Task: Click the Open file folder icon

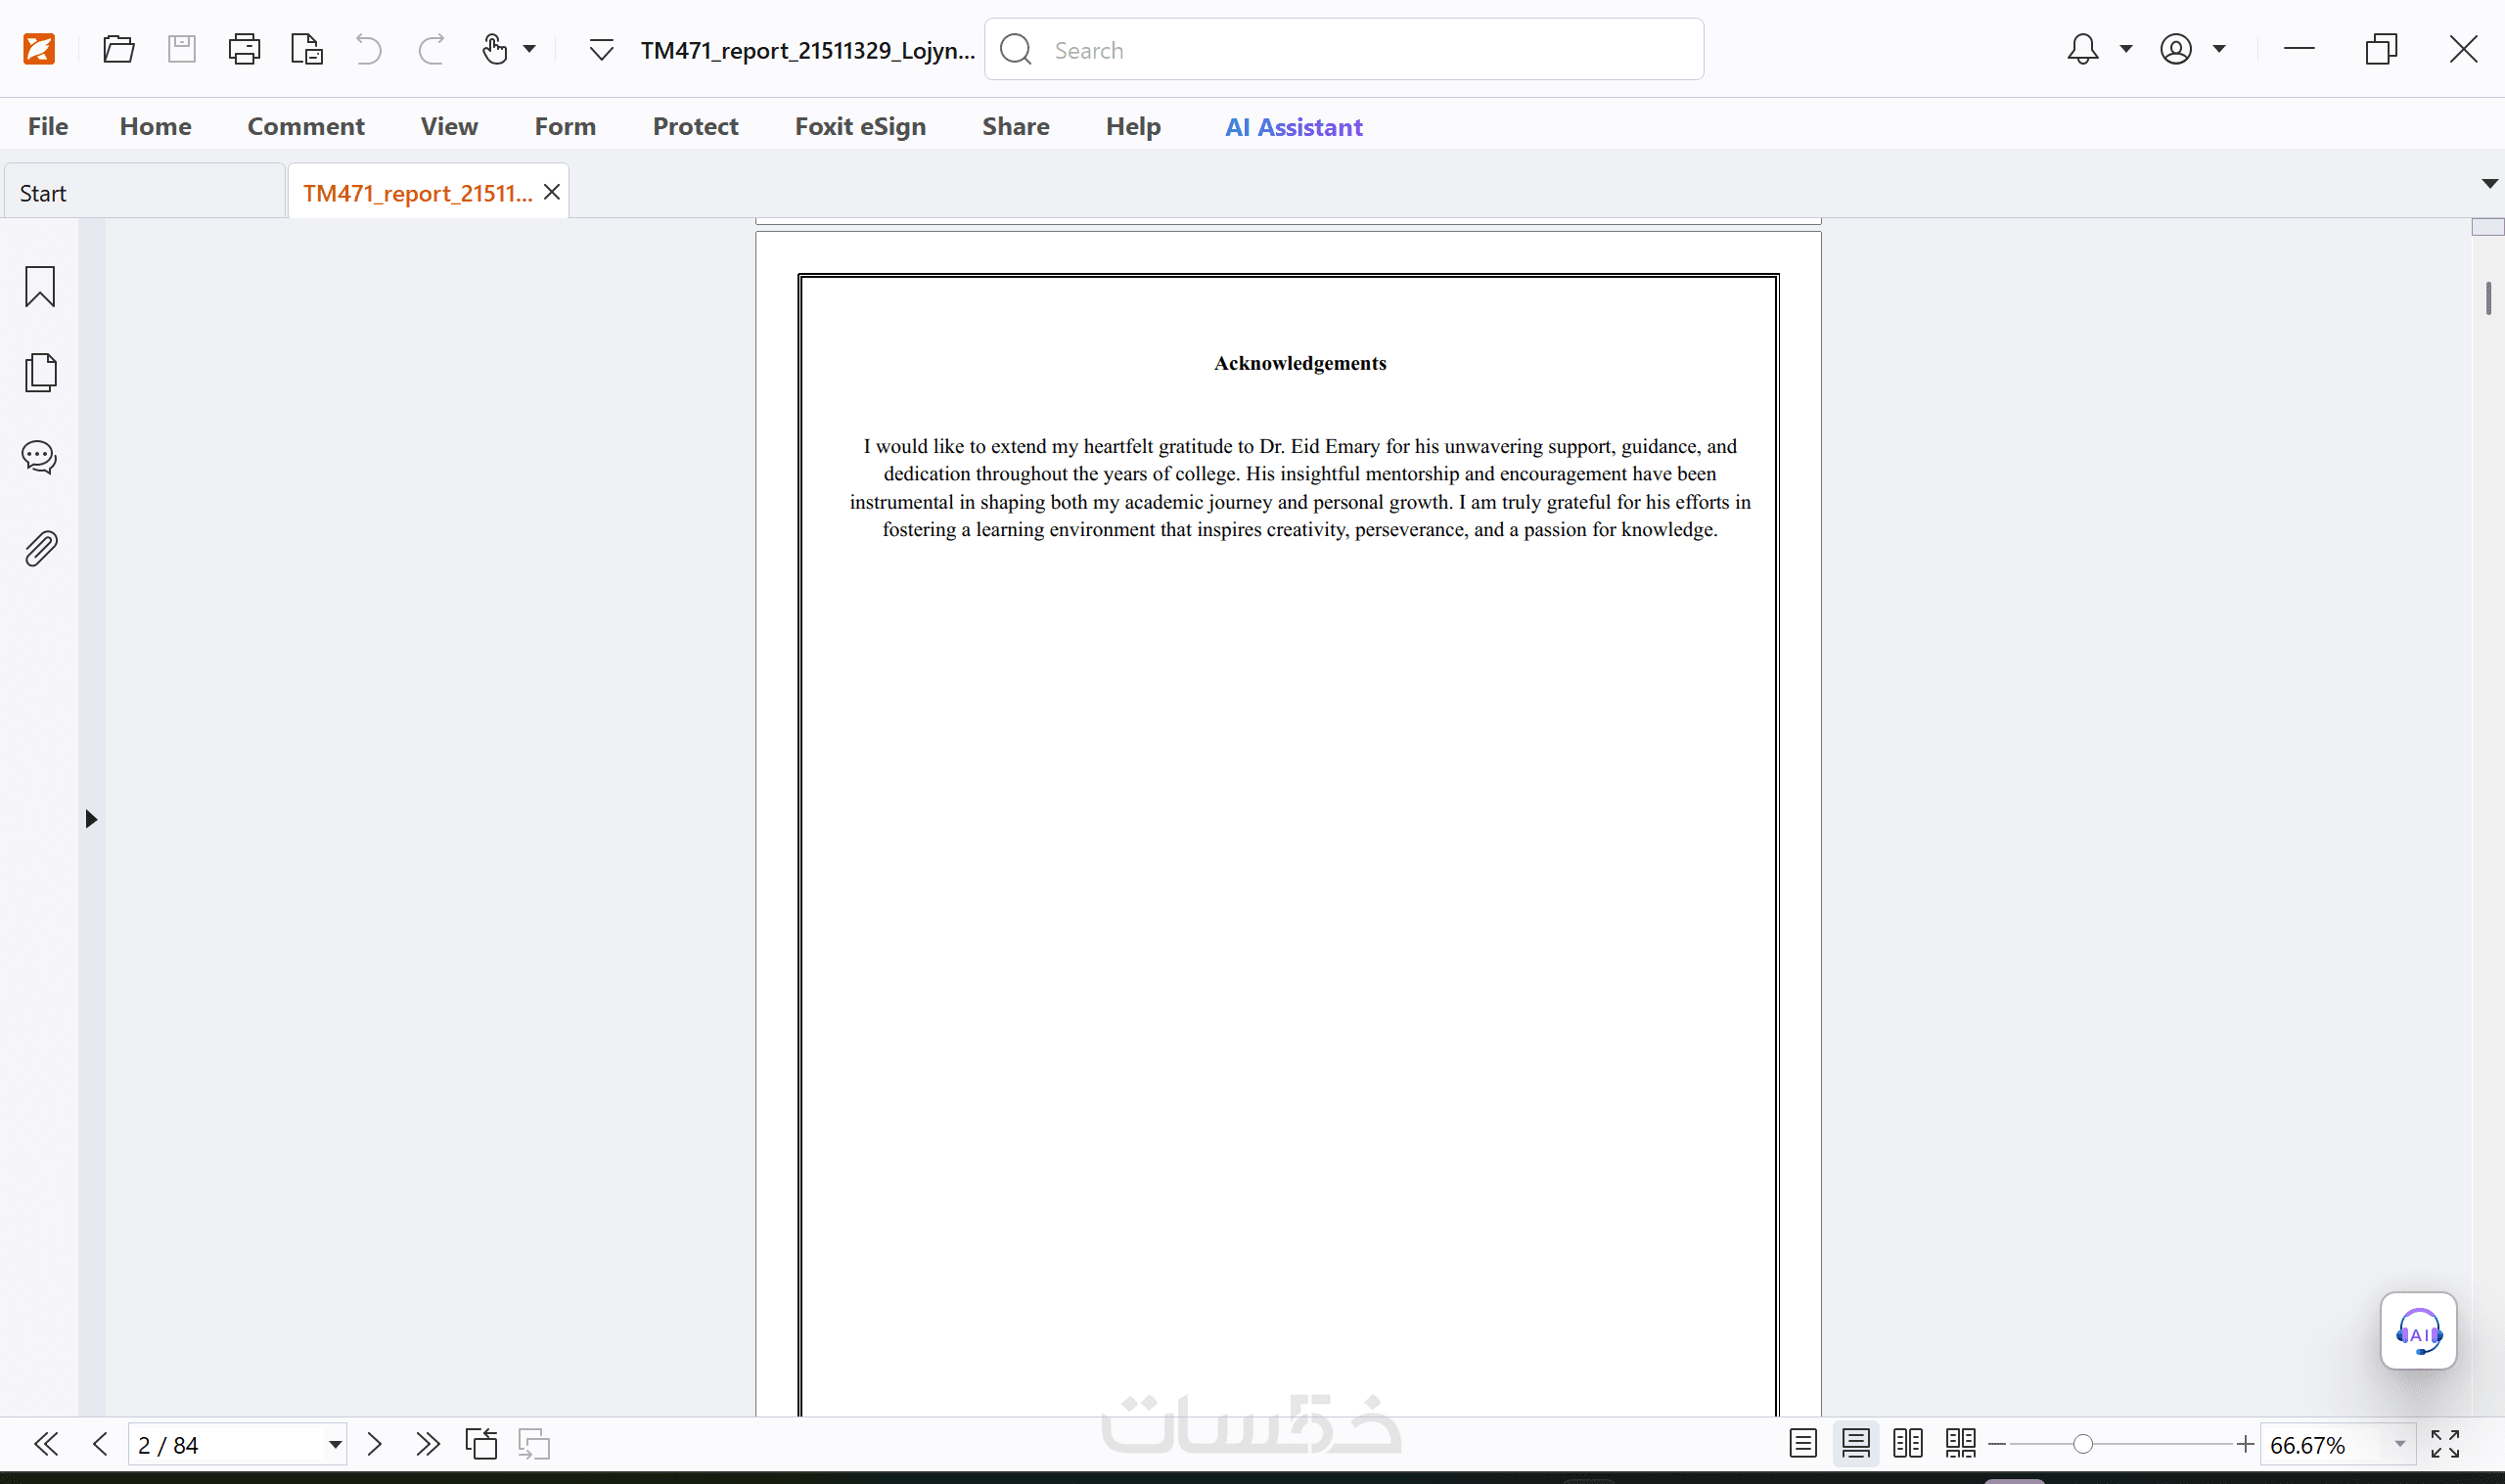Action: point(118,49)
